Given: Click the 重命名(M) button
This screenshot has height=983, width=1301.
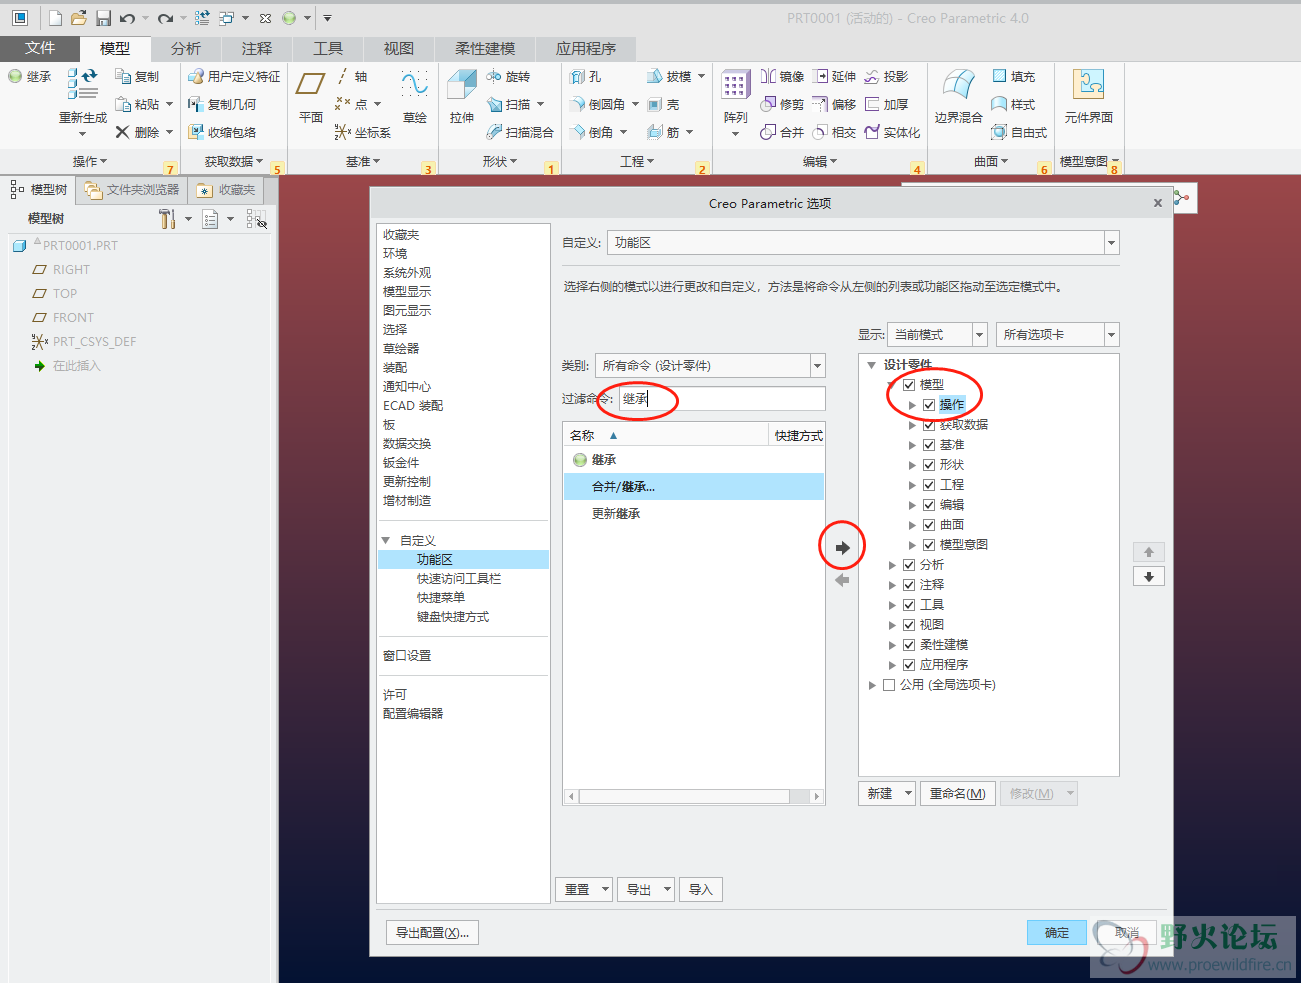Looking at the screenshot, I should click(x=957, y=793).
